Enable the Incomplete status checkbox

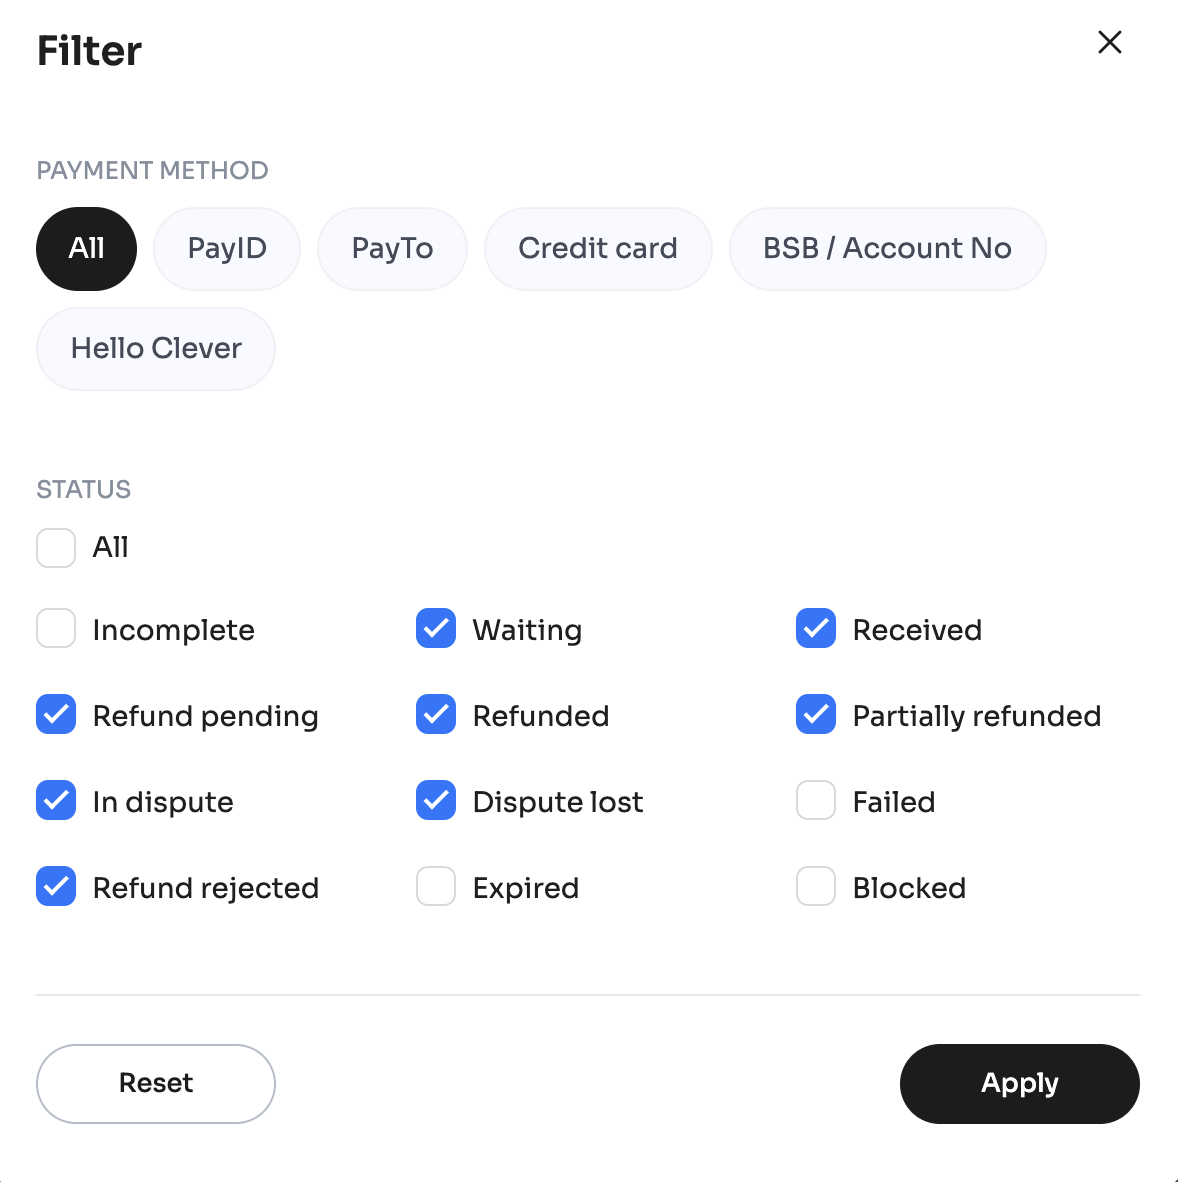(x=56, y=629)
